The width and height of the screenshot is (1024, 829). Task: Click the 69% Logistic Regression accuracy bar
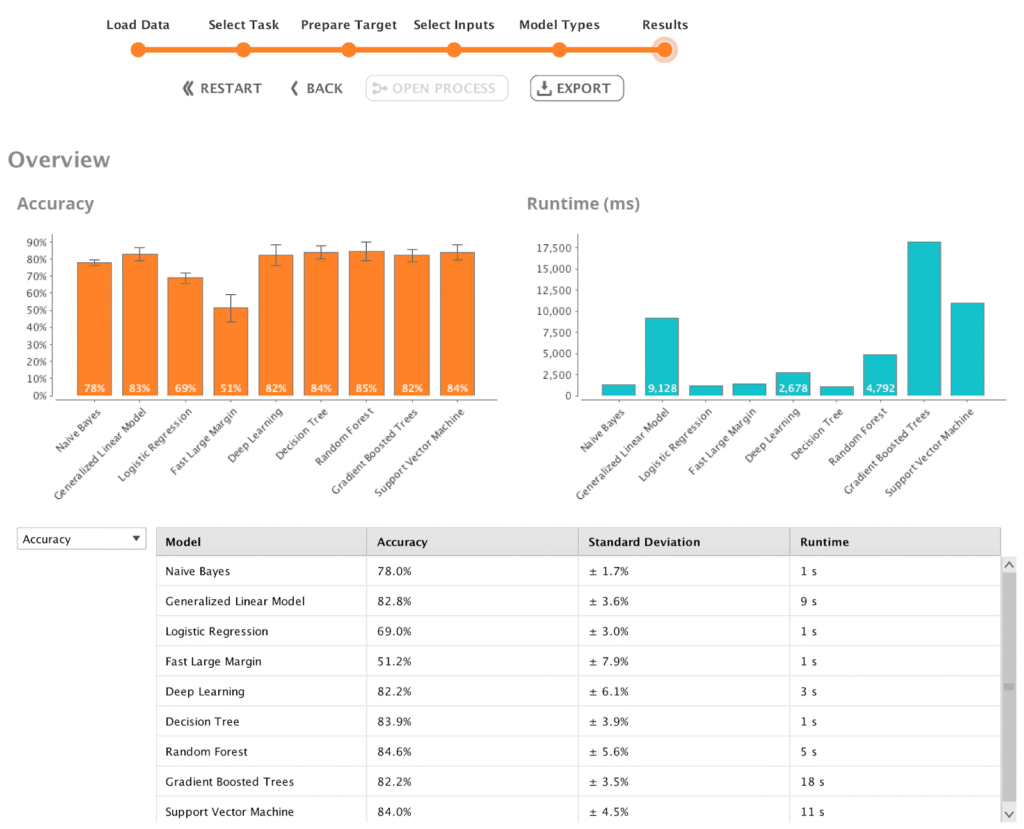pos(185,336)
